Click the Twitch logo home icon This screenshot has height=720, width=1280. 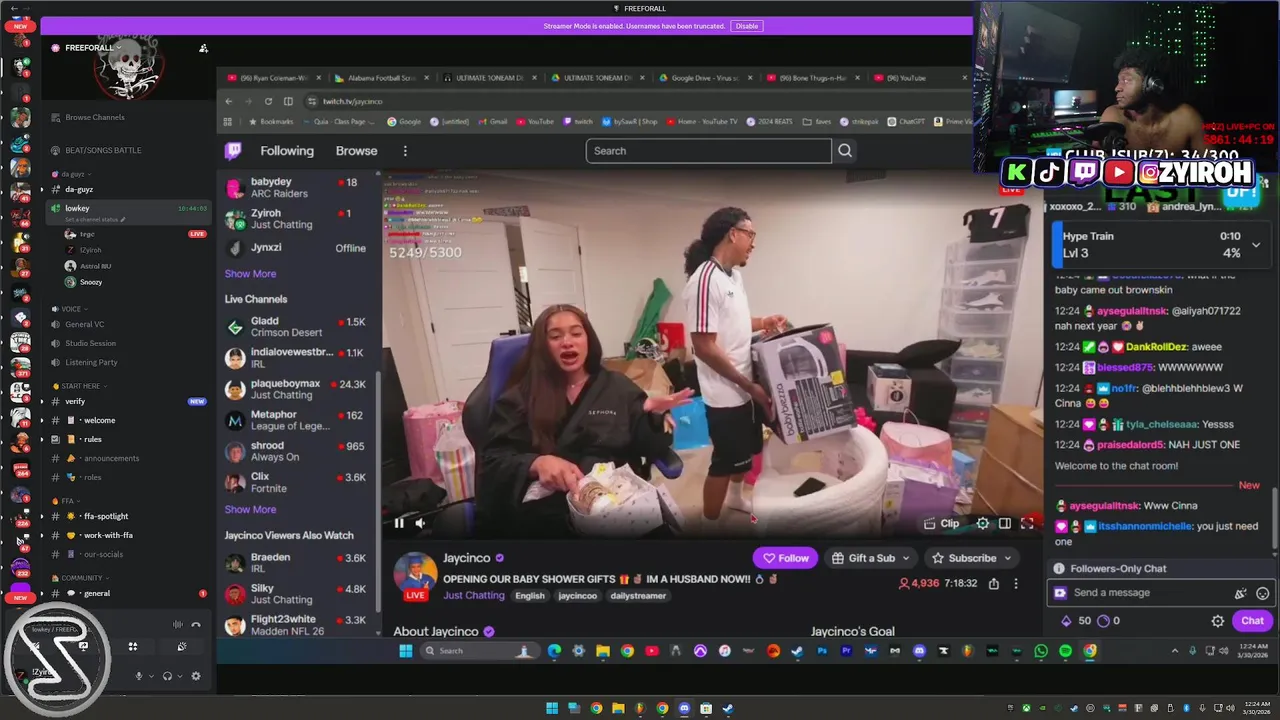click(233, 151)
